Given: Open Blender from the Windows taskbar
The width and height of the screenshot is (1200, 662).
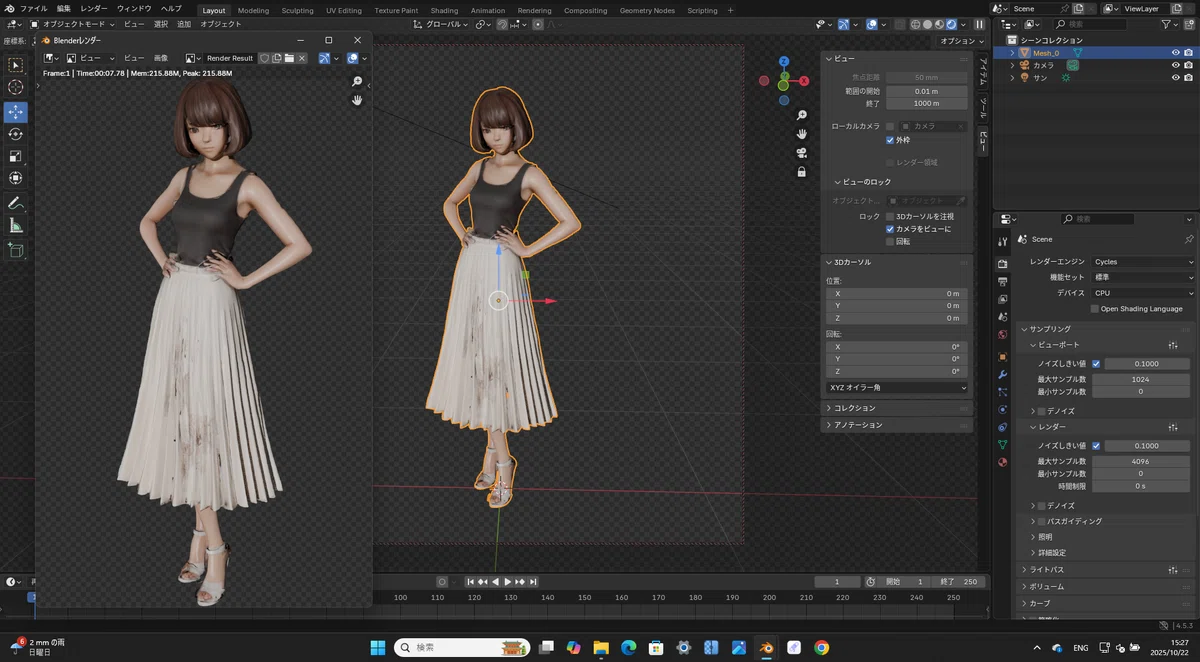Looking at the screenshot, I should [x=765, y=647].
